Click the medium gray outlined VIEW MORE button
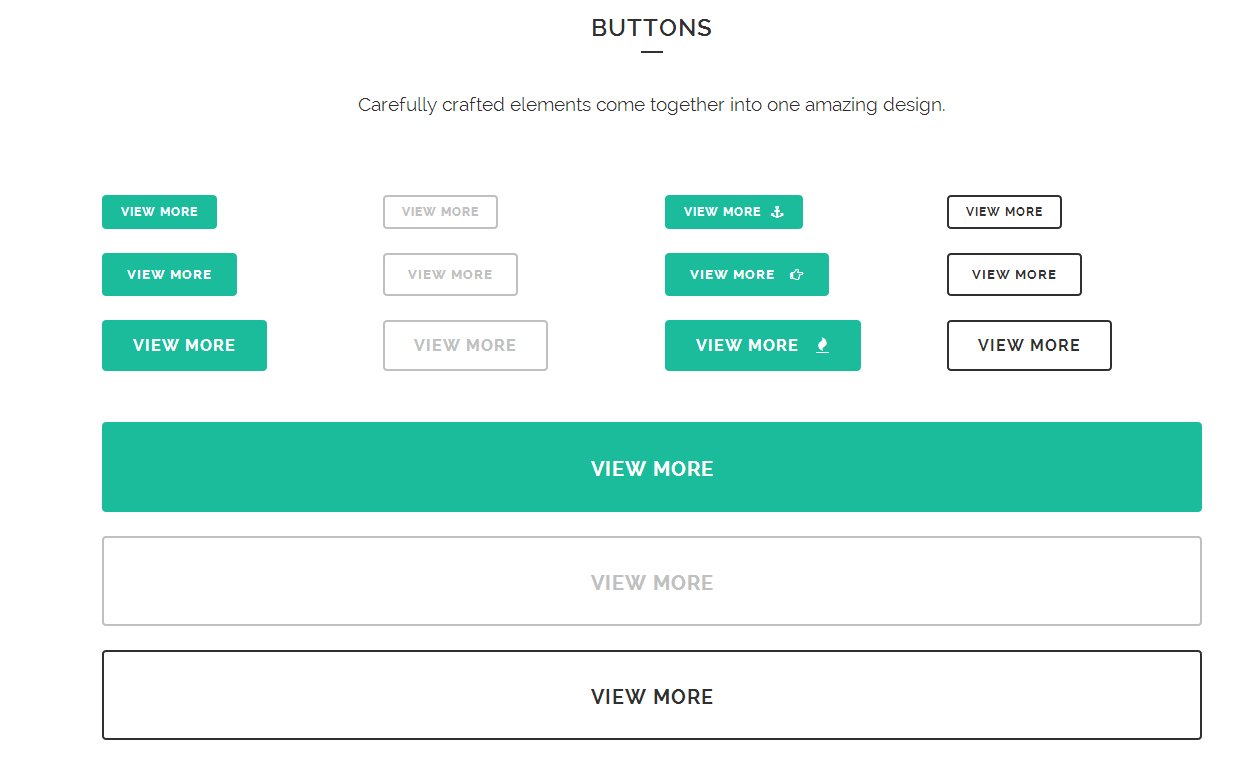 450,275
